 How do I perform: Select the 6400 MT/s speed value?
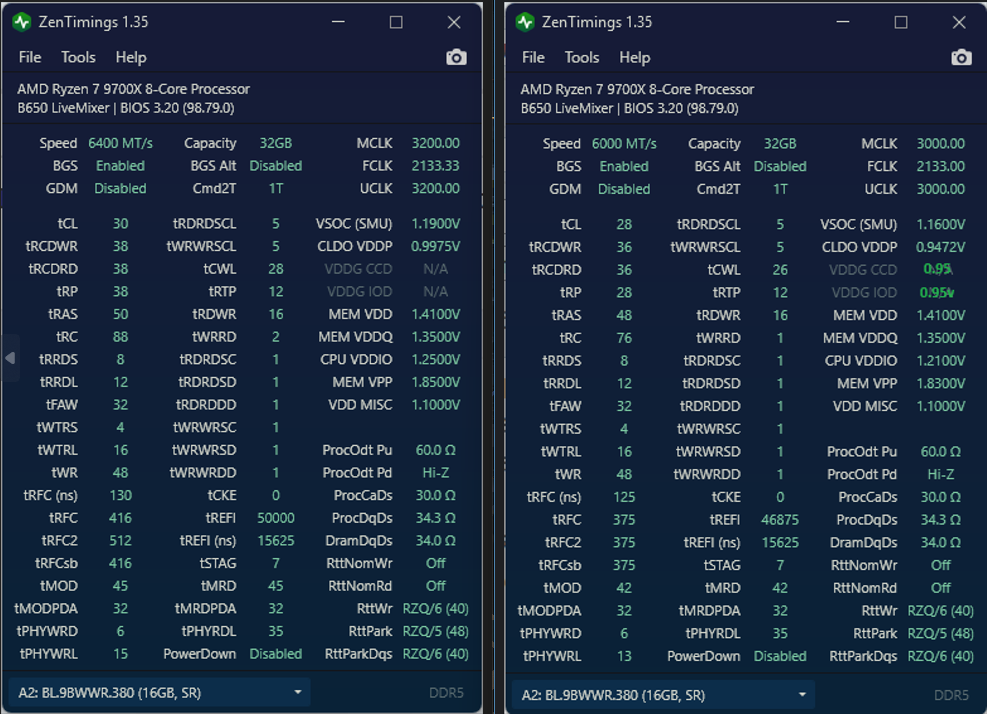coord(120,143)
